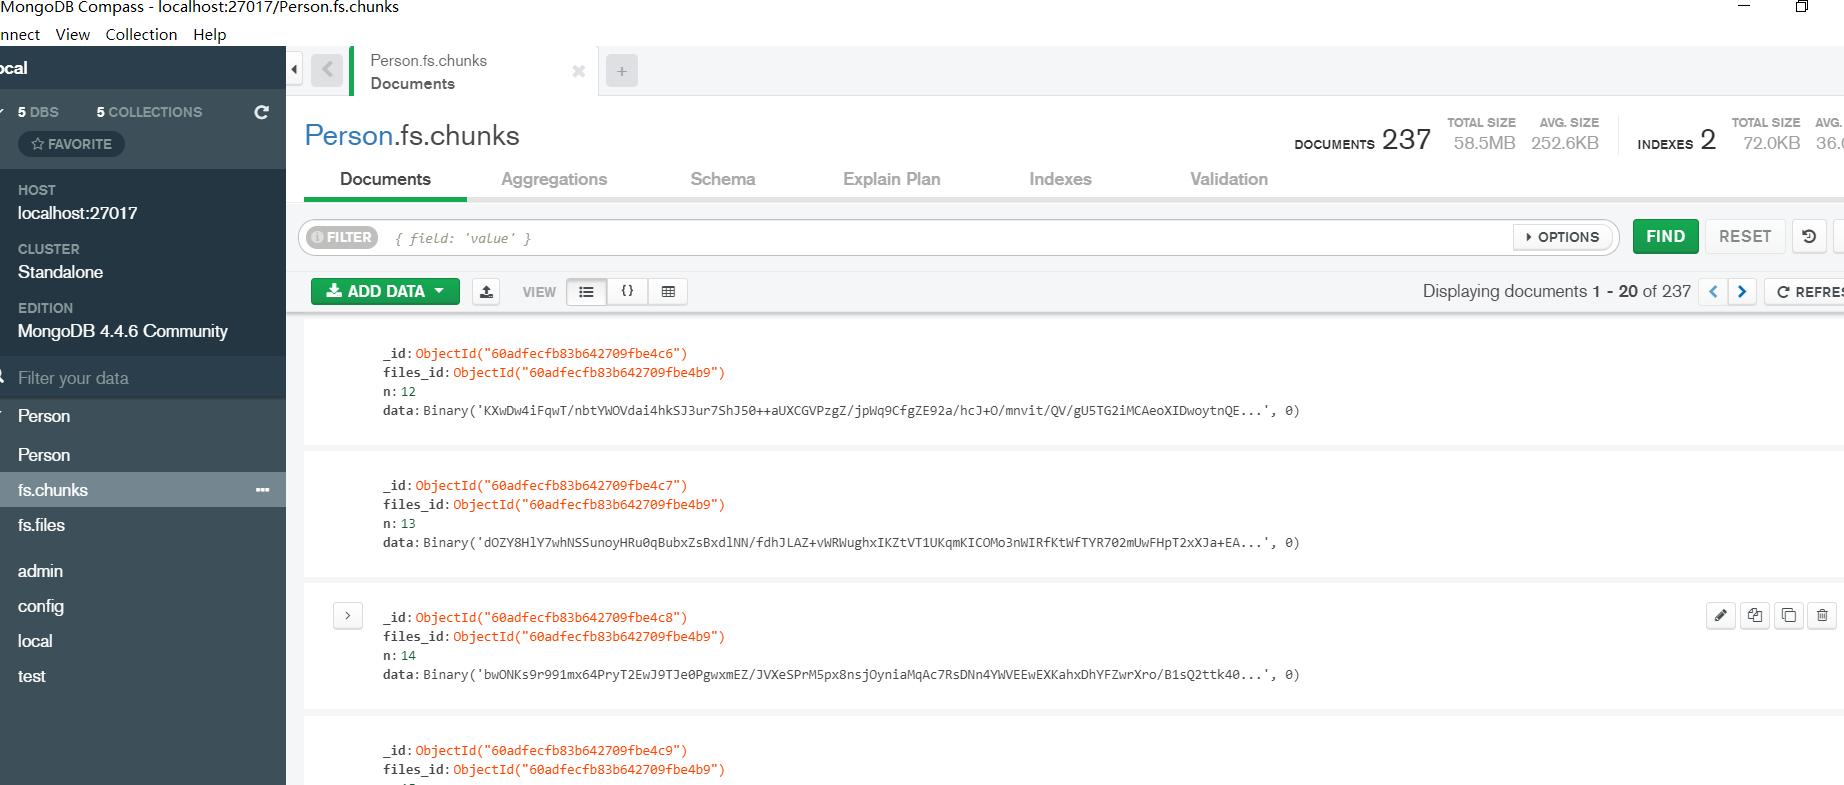
Task: Click the export collection icon
Action: [x=486, y=291]
